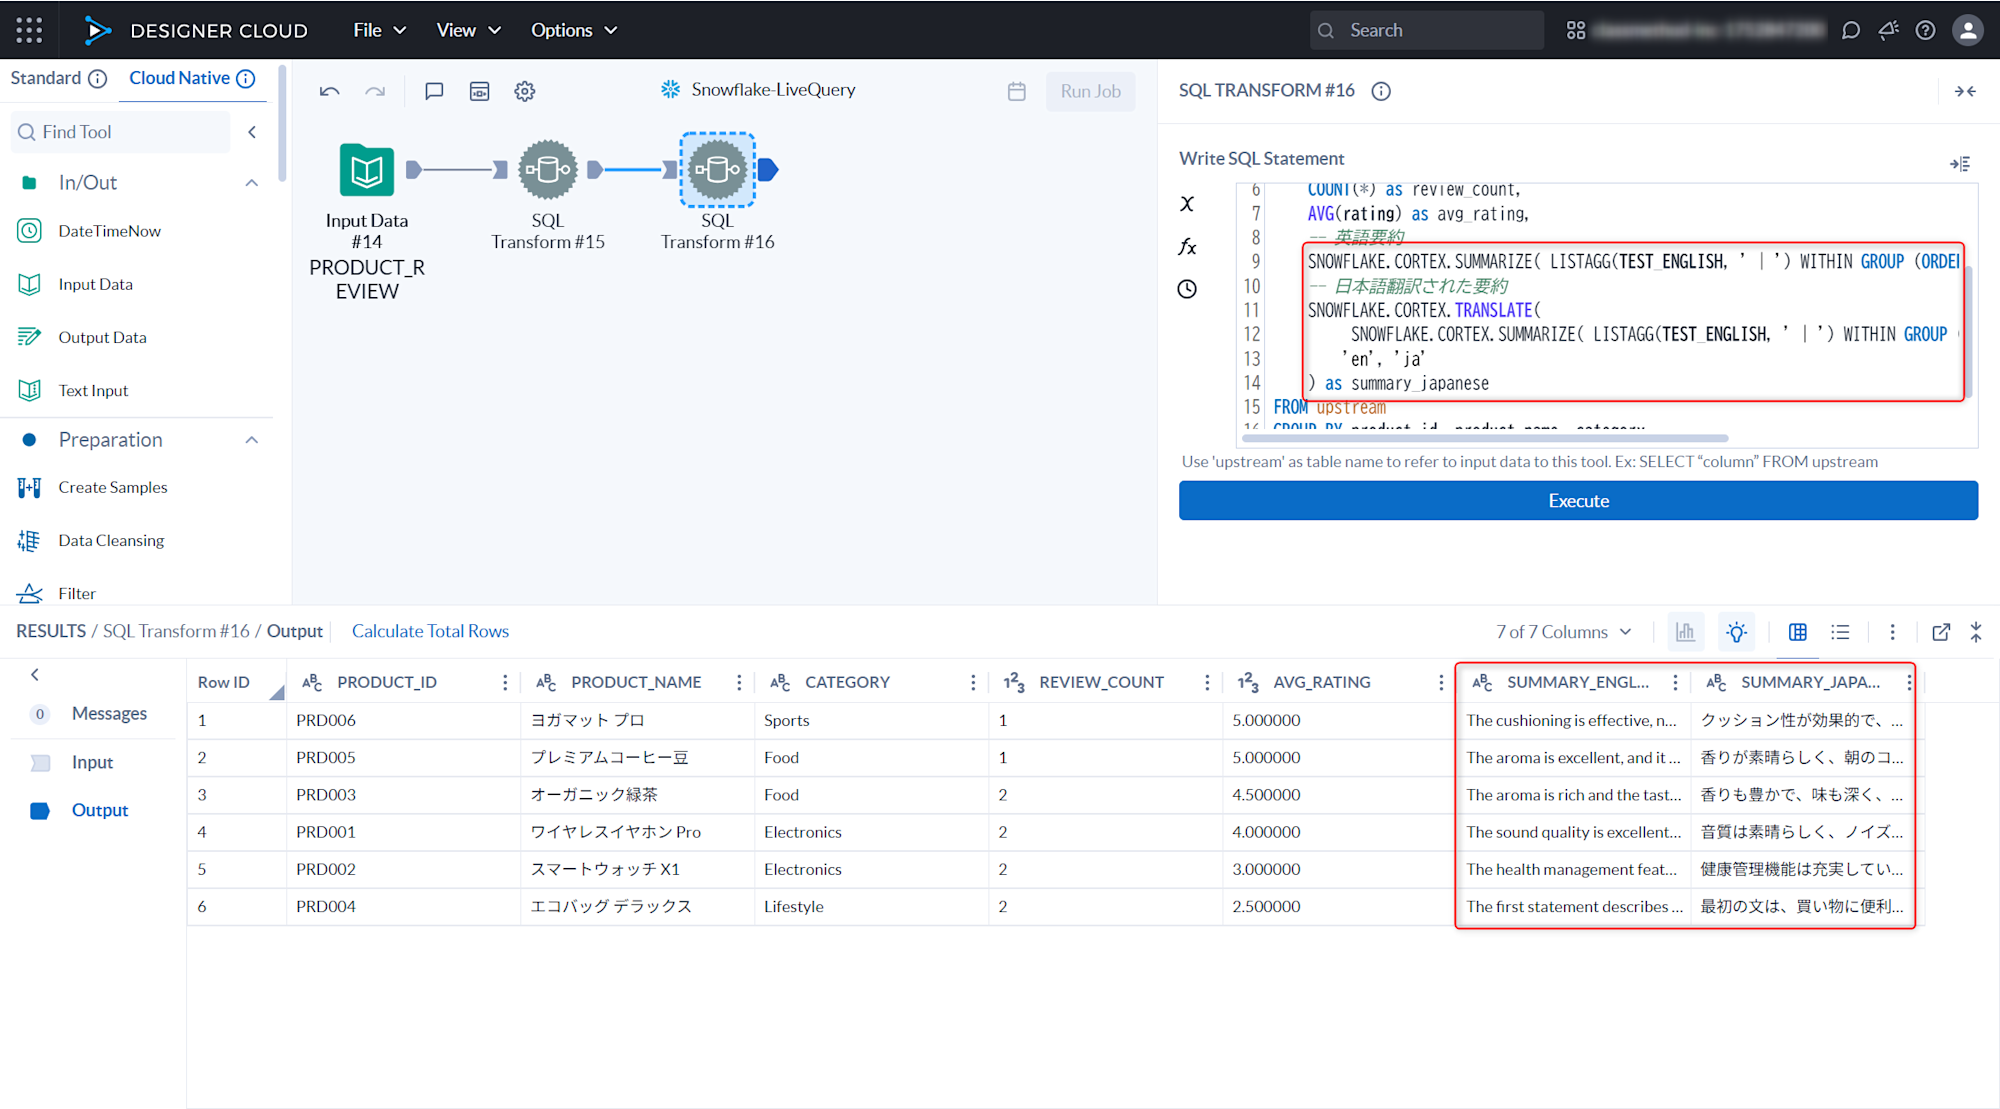Click the Run Job button
Screen dimensions: 2000x1109
coord(1090,91)
